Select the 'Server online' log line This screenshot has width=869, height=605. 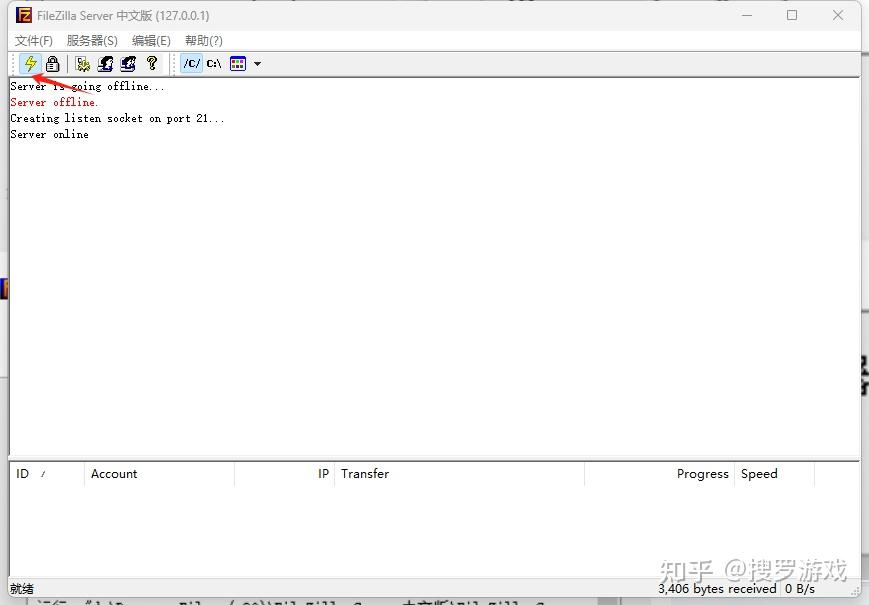pyautogui.click(x=49, y=135)
